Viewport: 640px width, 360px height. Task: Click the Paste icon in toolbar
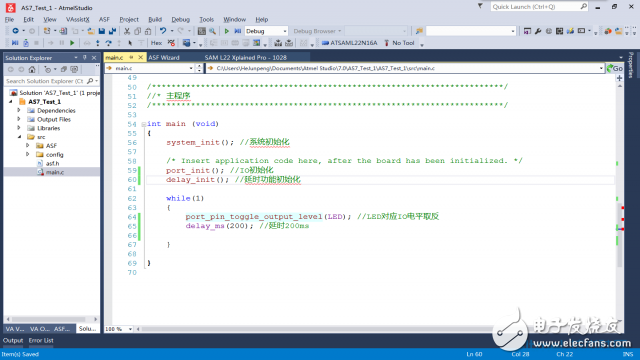148,31
